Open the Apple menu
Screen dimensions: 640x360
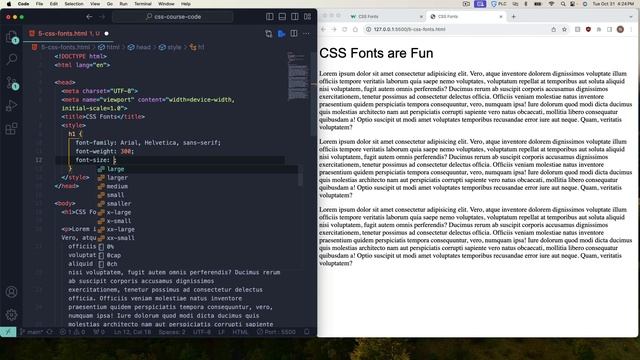(9, 4)
